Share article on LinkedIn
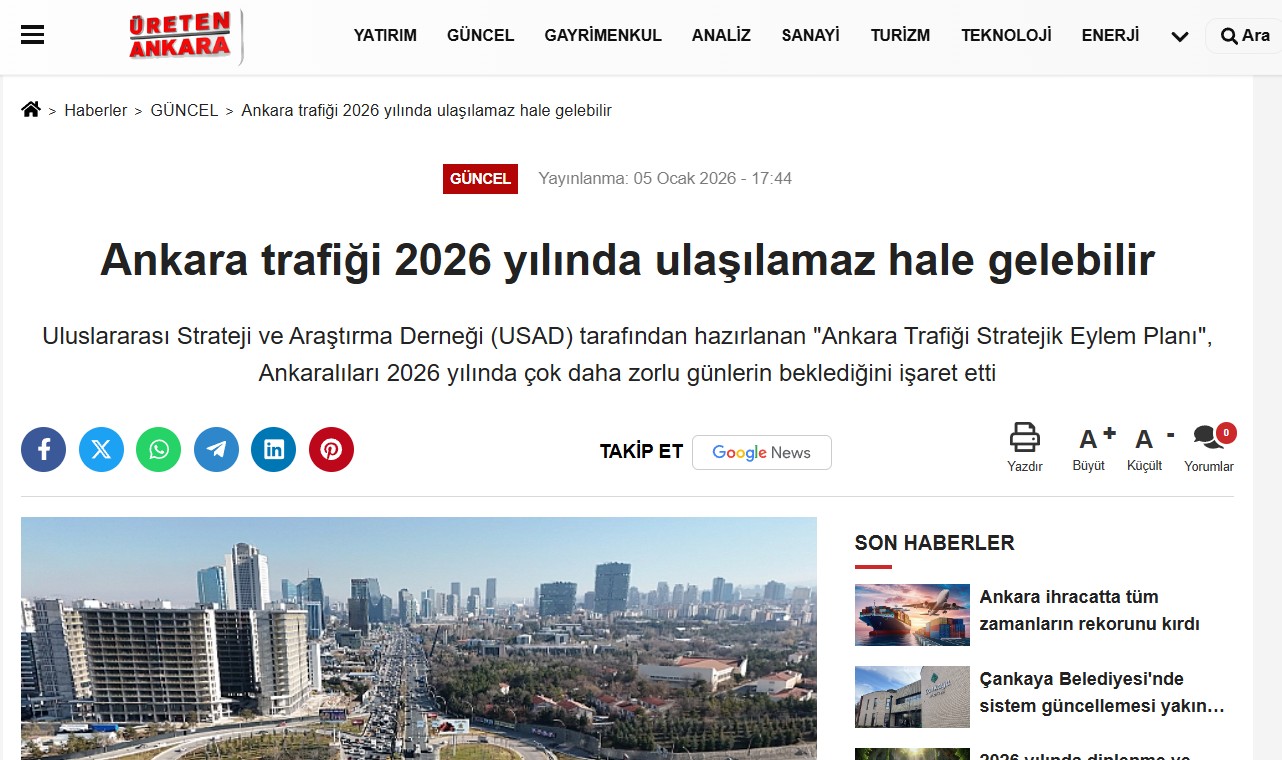 (273, 450)
